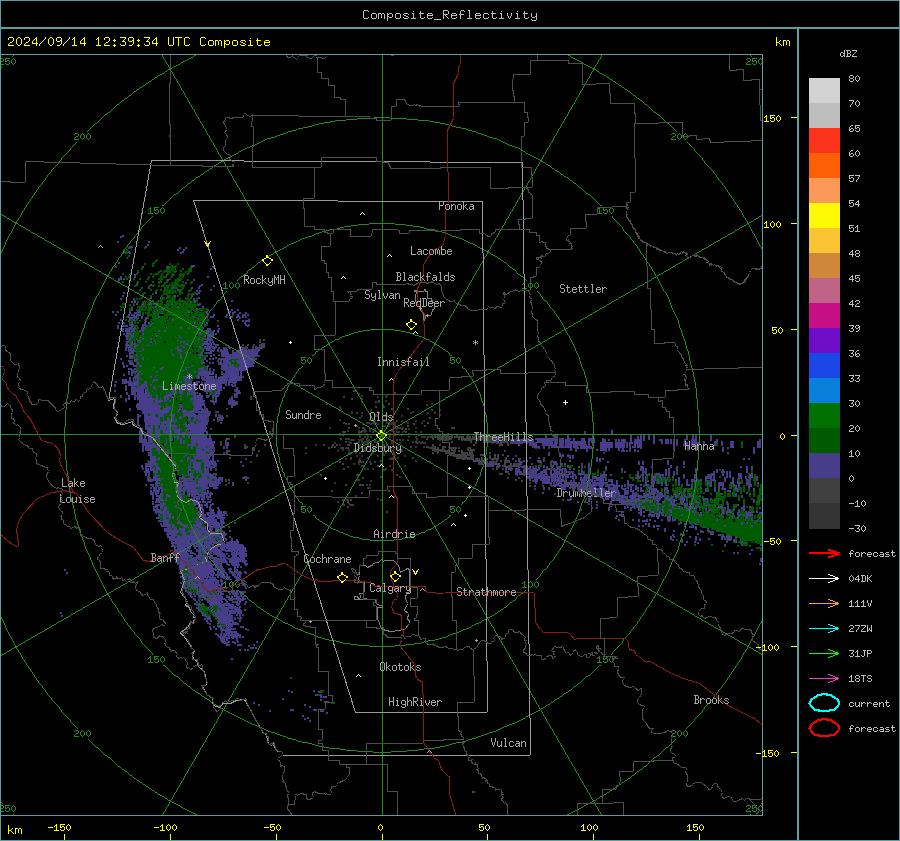The width and height of the screenshot is (900, 841).
Task: Click the yellow diamond marker near RockyMH
Action: pyautogui.click(x=267, y=261)
